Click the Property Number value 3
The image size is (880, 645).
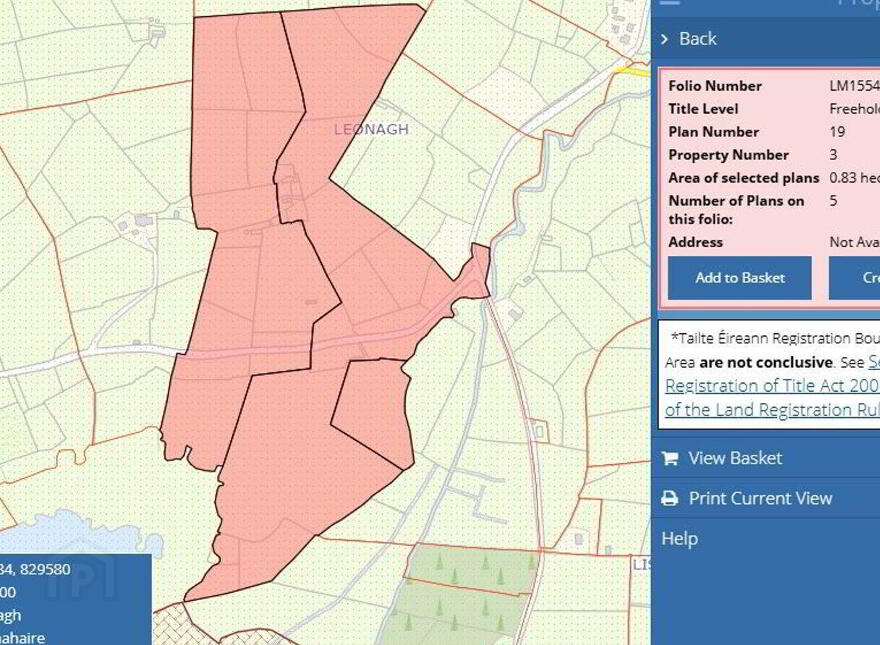[833, 155]
